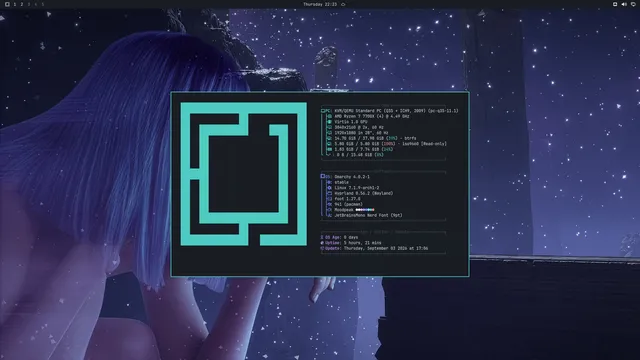Switch to workspace 2
Image resolution: width=640 pixels, height=360 pixels.
click(x=22, y=4)
